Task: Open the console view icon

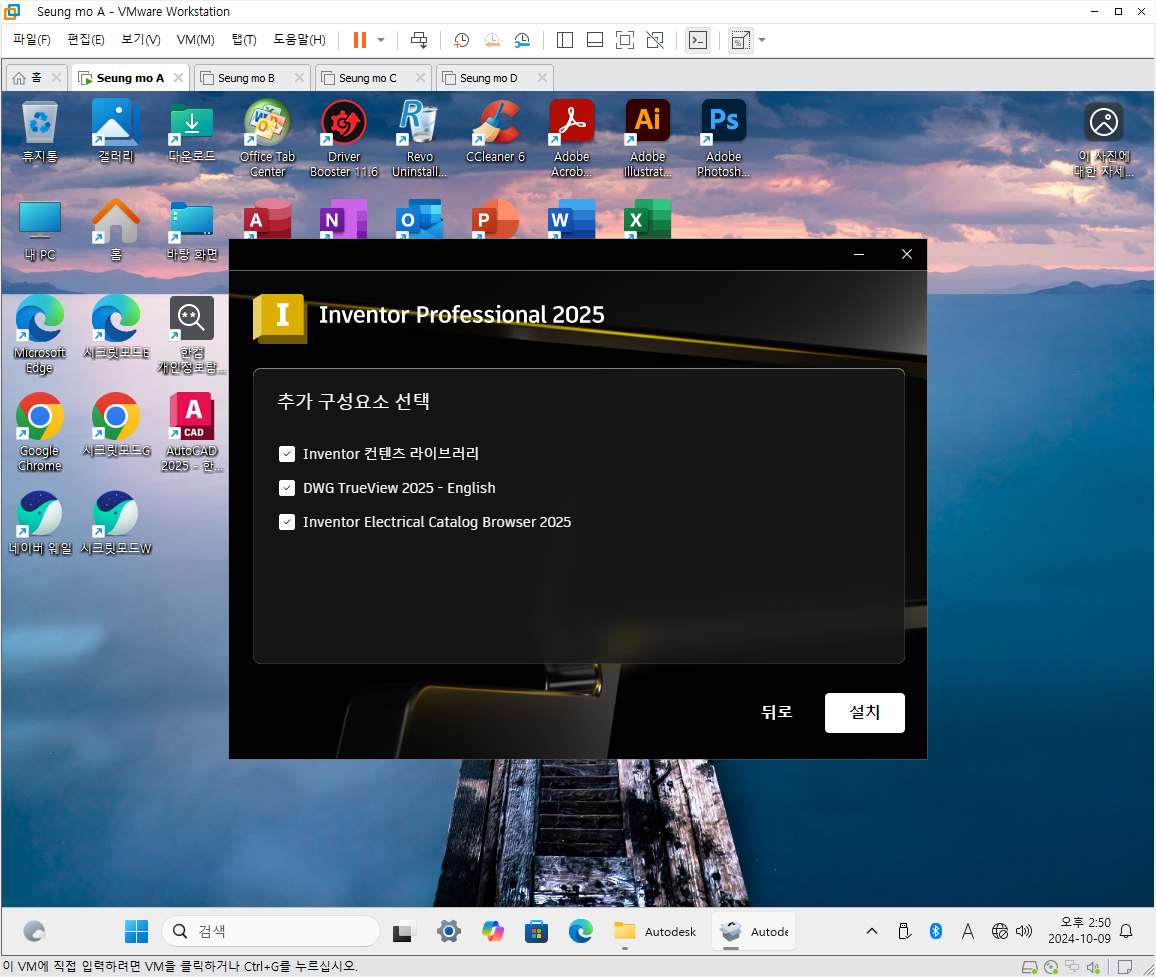Action: click(697, 41)
